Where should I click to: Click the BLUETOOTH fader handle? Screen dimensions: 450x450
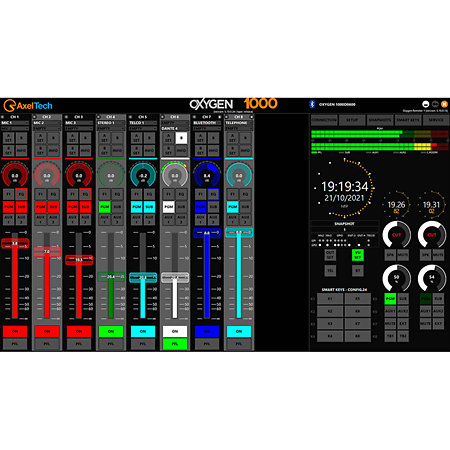point(207,233)
